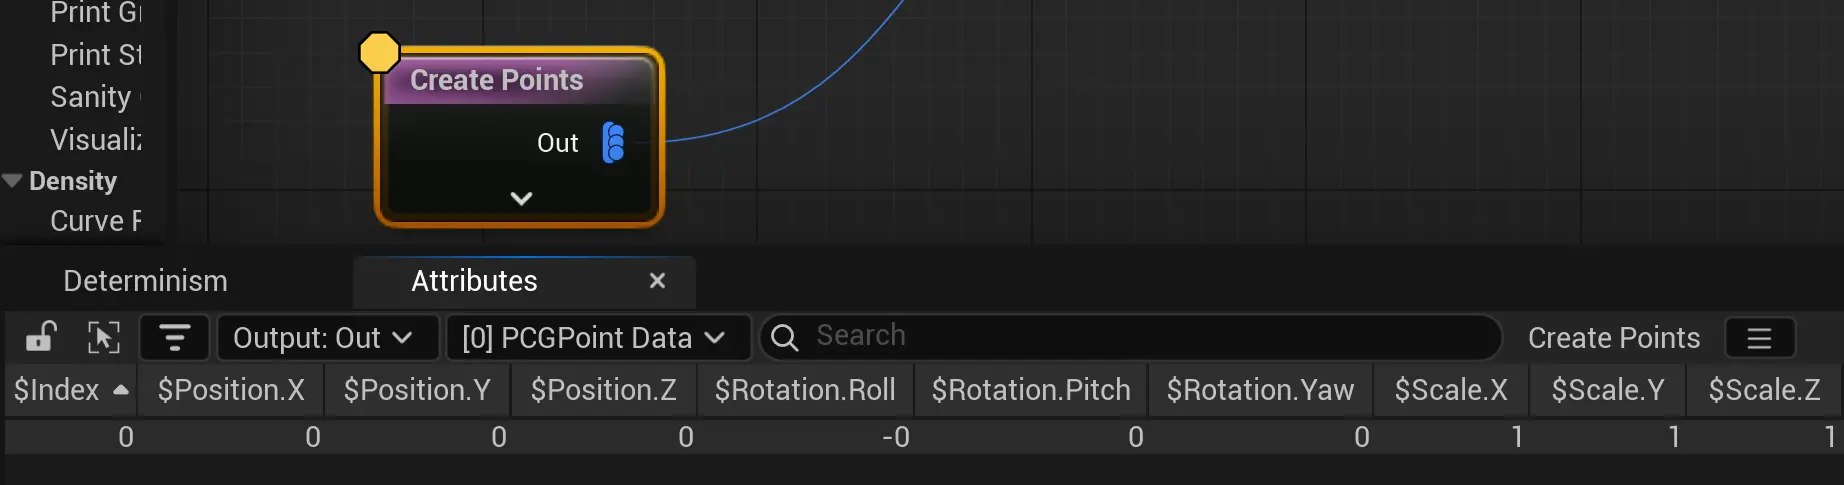The width and height of the screenshot is (1844, 485).
Task: Open the filter options icon
Action: [x=174, y=337]
